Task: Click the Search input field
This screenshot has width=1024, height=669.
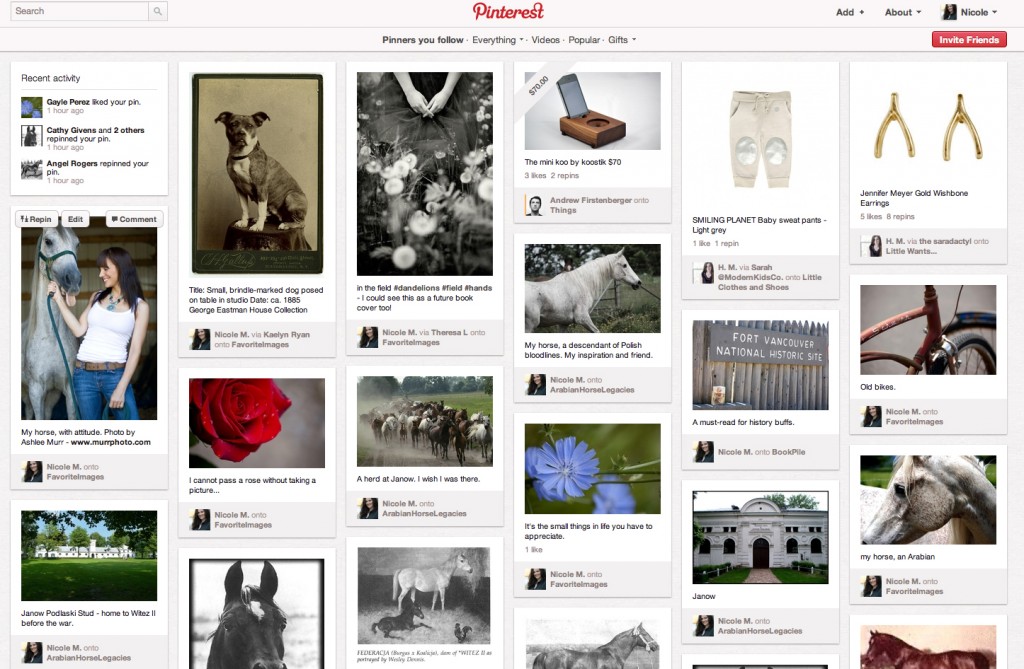Action: point(79,11)
